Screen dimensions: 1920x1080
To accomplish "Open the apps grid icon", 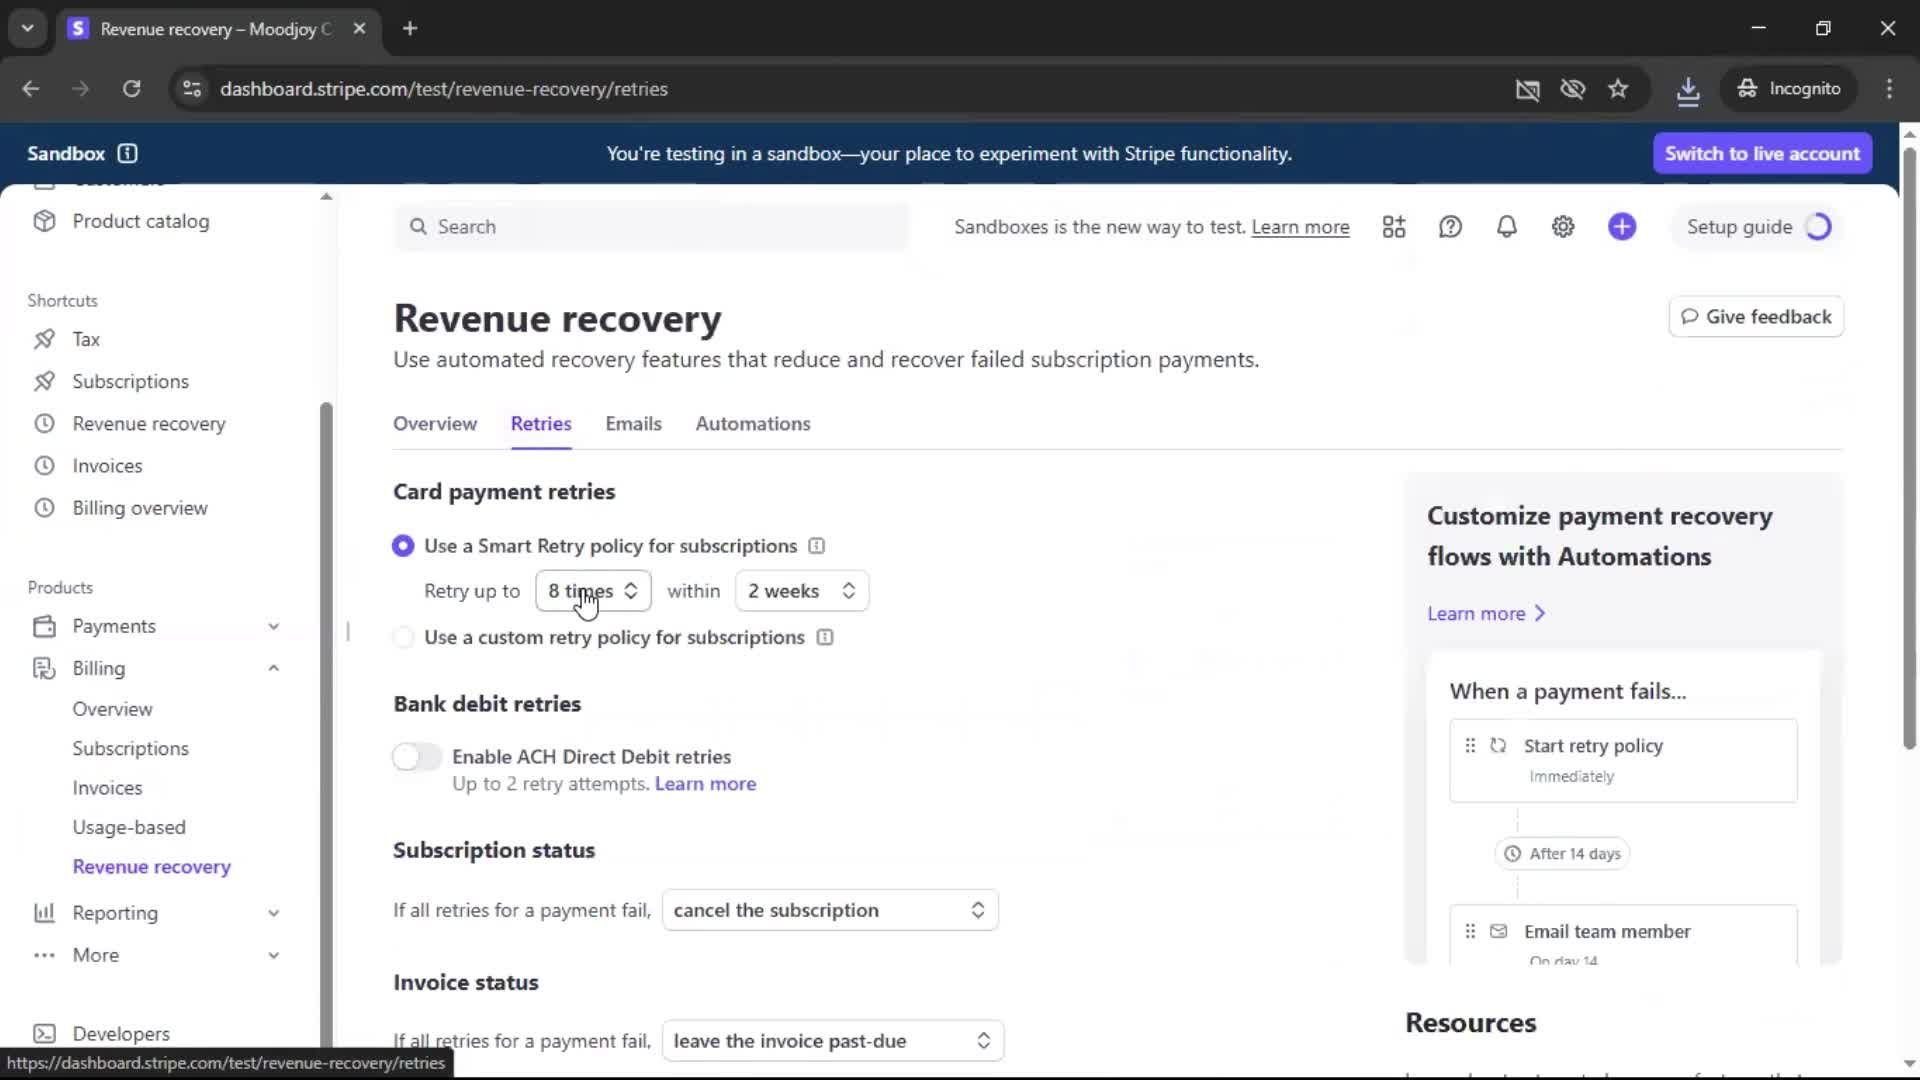I will [x=1394, y=227].
